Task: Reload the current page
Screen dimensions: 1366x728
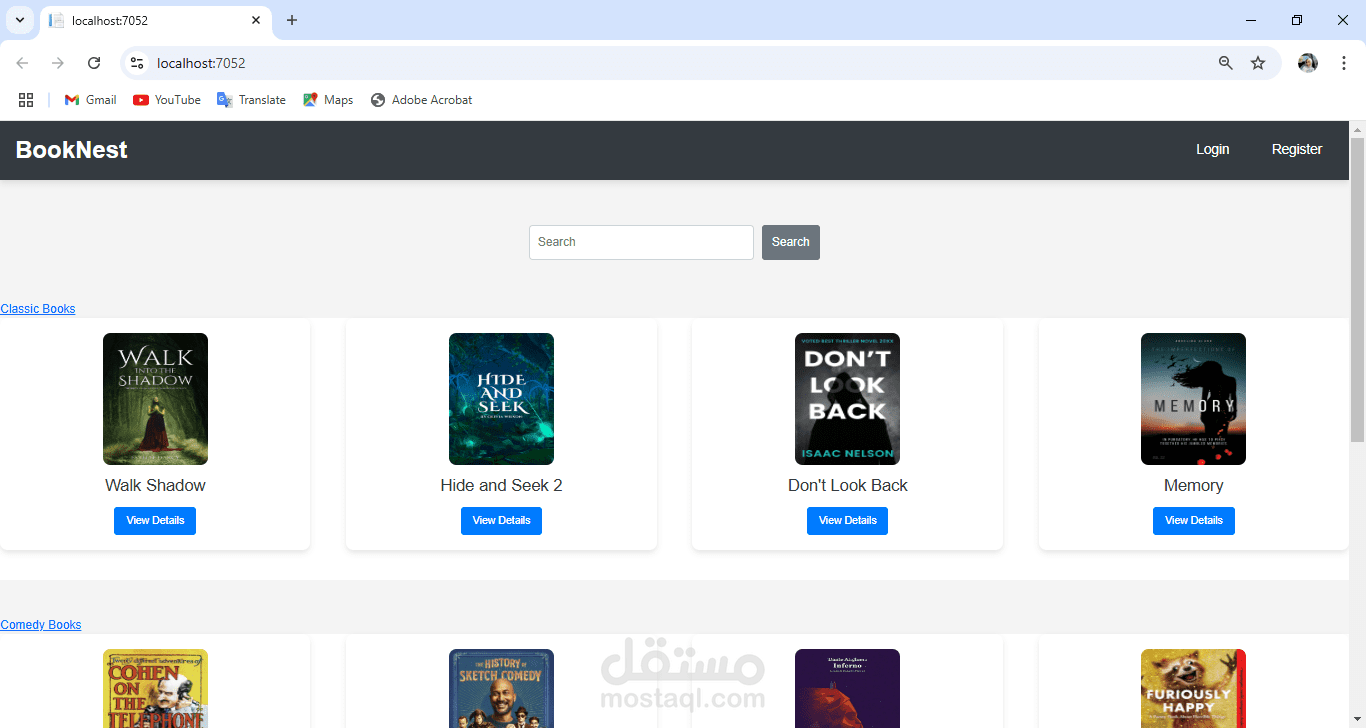Action: pyautogui.click(x=94, y=63)
